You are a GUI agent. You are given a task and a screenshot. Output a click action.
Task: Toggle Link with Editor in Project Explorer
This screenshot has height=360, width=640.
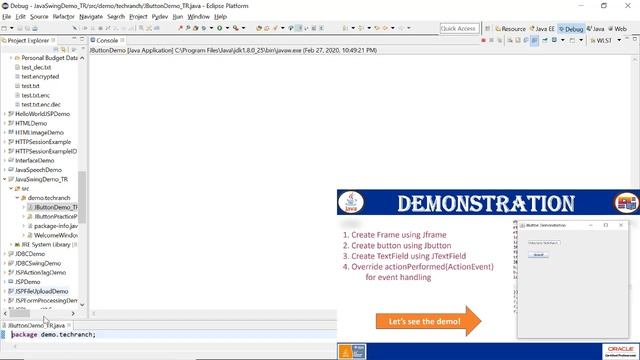(63, 49)
